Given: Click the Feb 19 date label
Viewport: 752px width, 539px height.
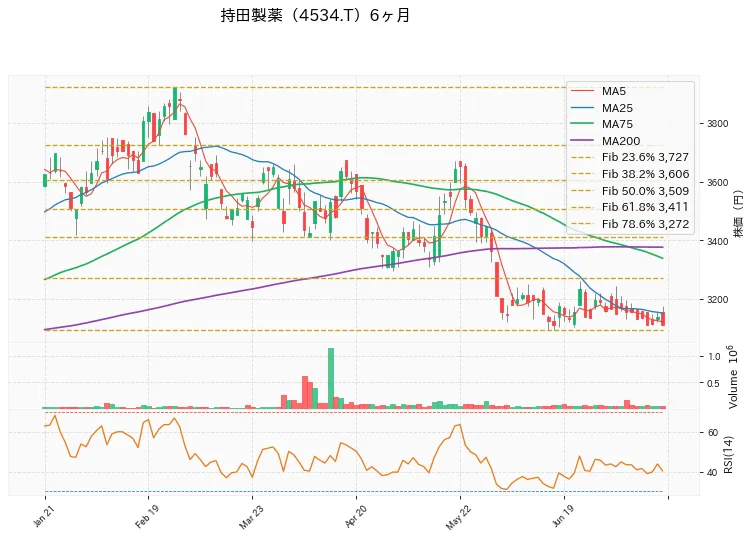Looking at the screenshot, I should point(147,517).
